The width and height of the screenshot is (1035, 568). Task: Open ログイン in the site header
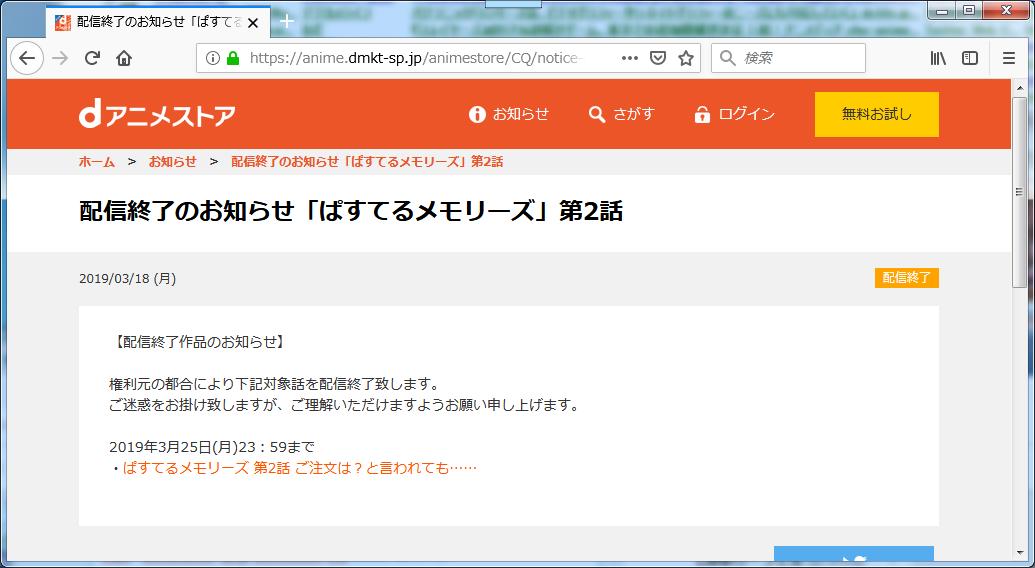click(x=734, y=114)
